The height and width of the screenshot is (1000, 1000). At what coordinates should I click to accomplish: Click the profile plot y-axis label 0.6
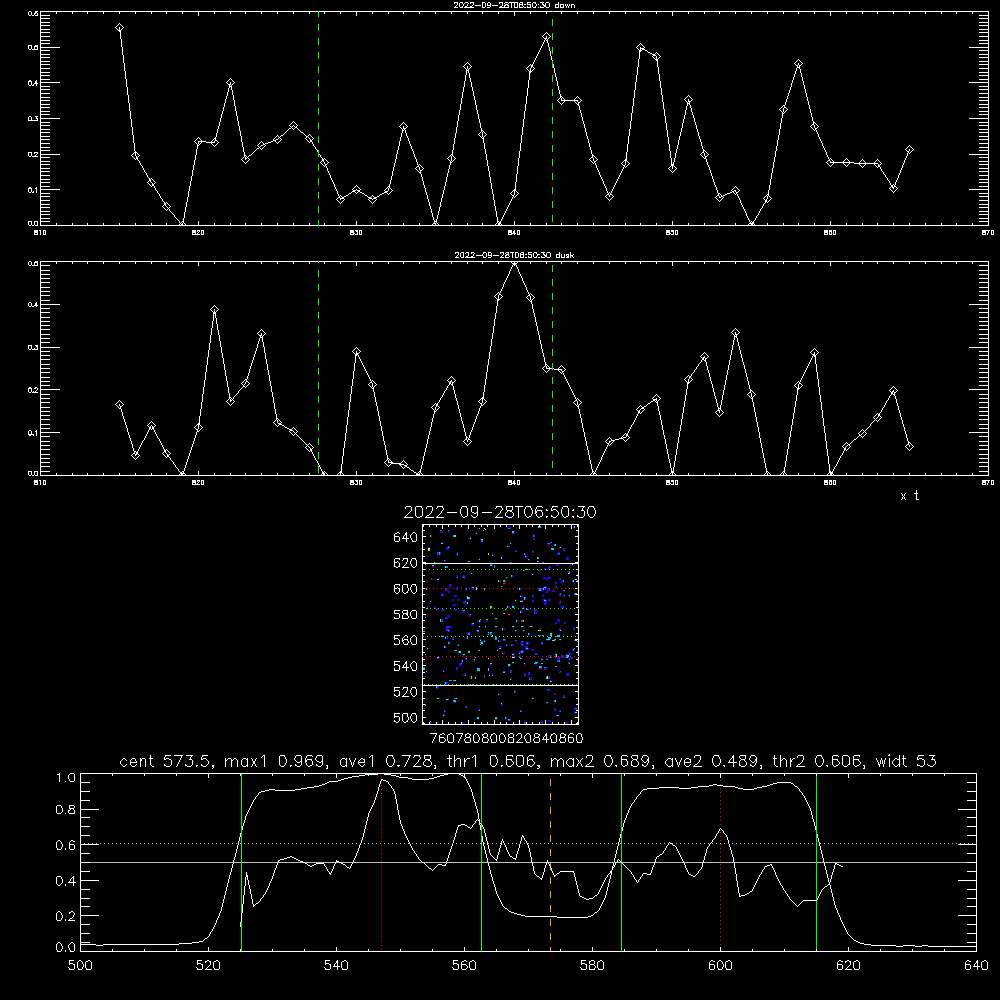click(66, 845)
